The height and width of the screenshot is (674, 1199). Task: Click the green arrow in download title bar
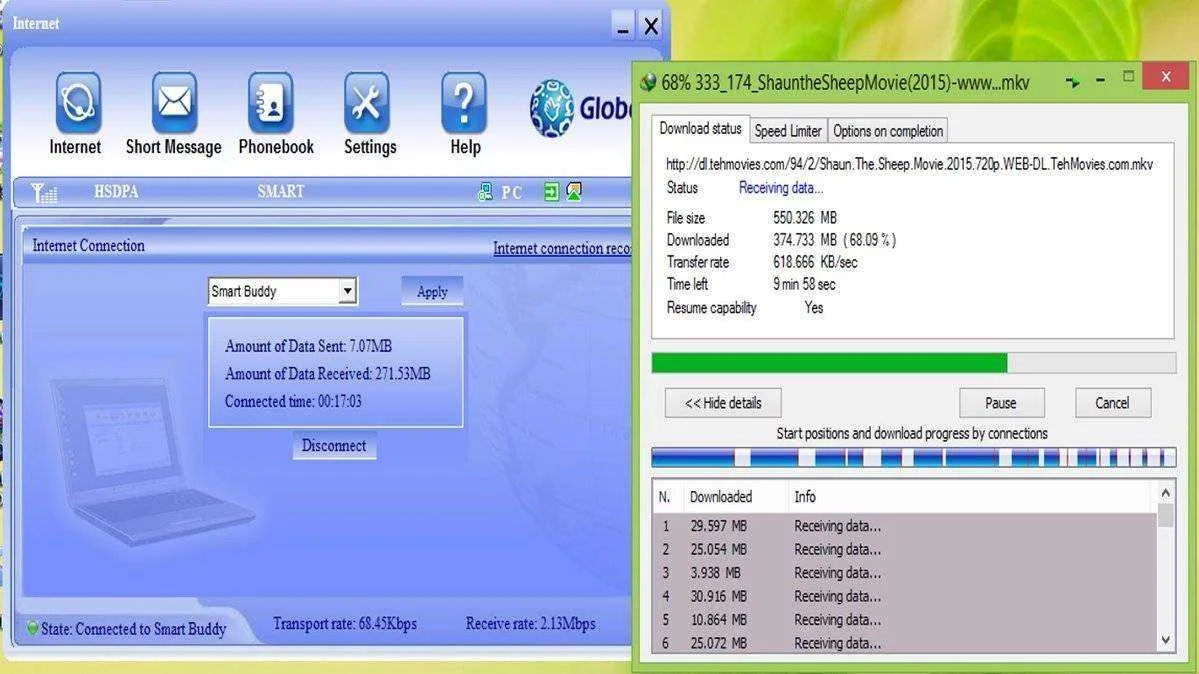pyautogui.click(x=1073, y=81)
